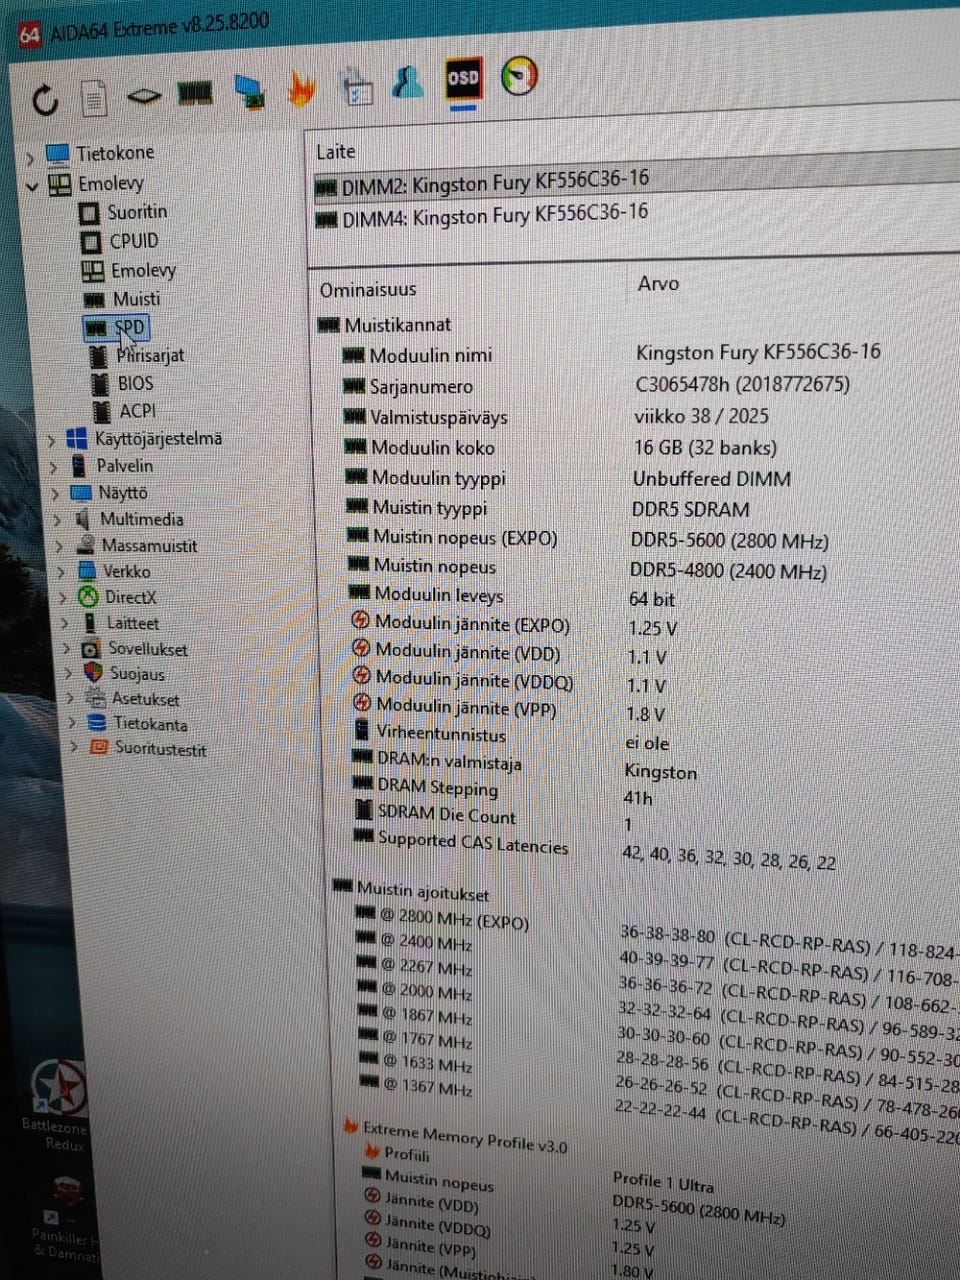The image size is (960, 1280).
Task: Expand the Käyttöjärjestelmä node arrow
Action: pyautogui.click(x=51, y=441)
